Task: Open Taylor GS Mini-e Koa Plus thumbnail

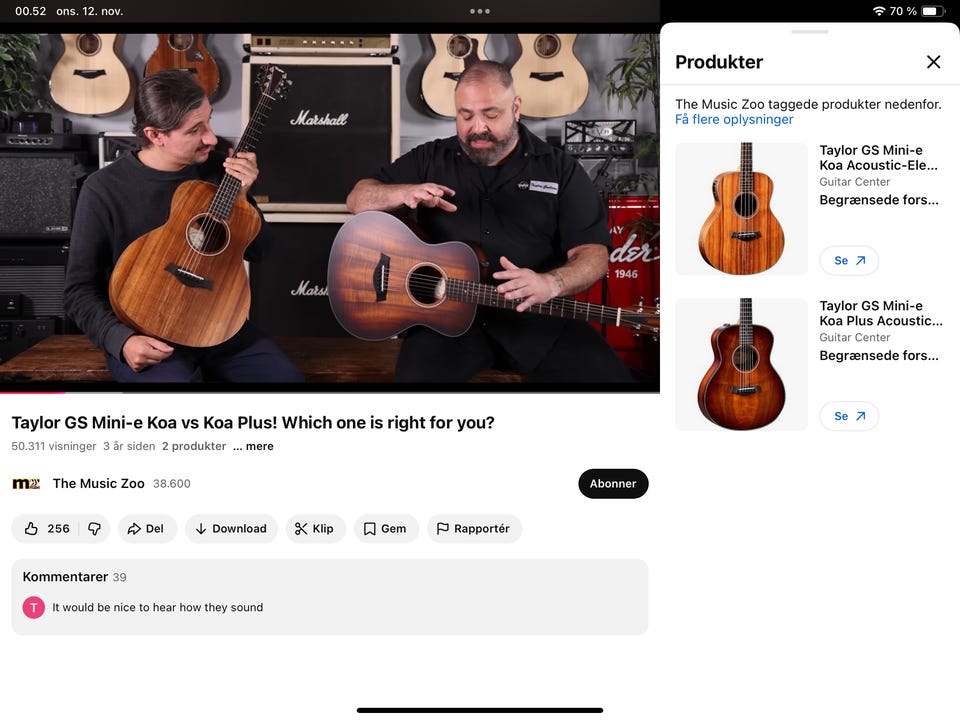Action: [741, 364]
